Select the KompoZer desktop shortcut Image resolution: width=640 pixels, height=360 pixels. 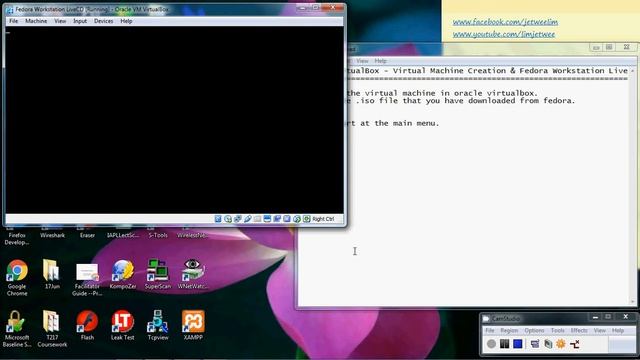tap(123, 275)
